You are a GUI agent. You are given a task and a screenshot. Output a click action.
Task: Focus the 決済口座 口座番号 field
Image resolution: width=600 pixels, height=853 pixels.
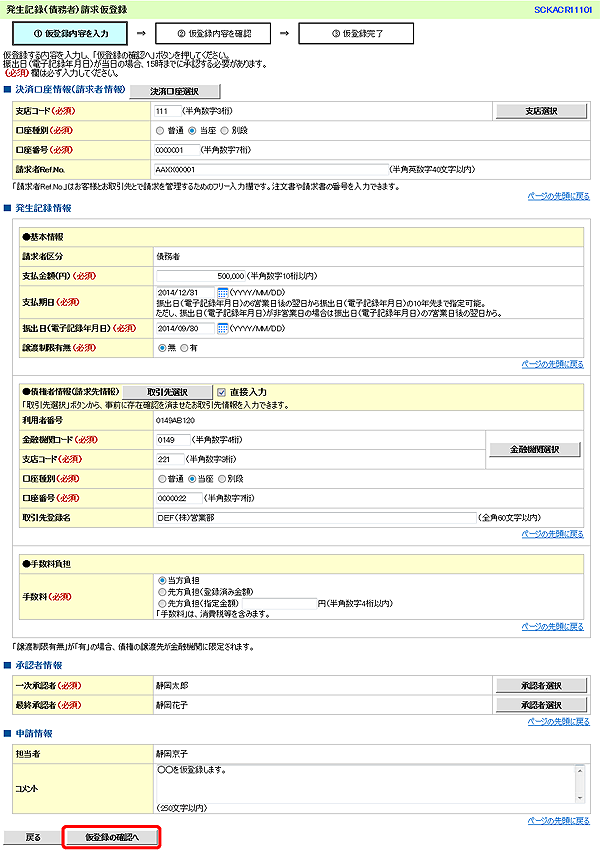(x=177, y=150)
